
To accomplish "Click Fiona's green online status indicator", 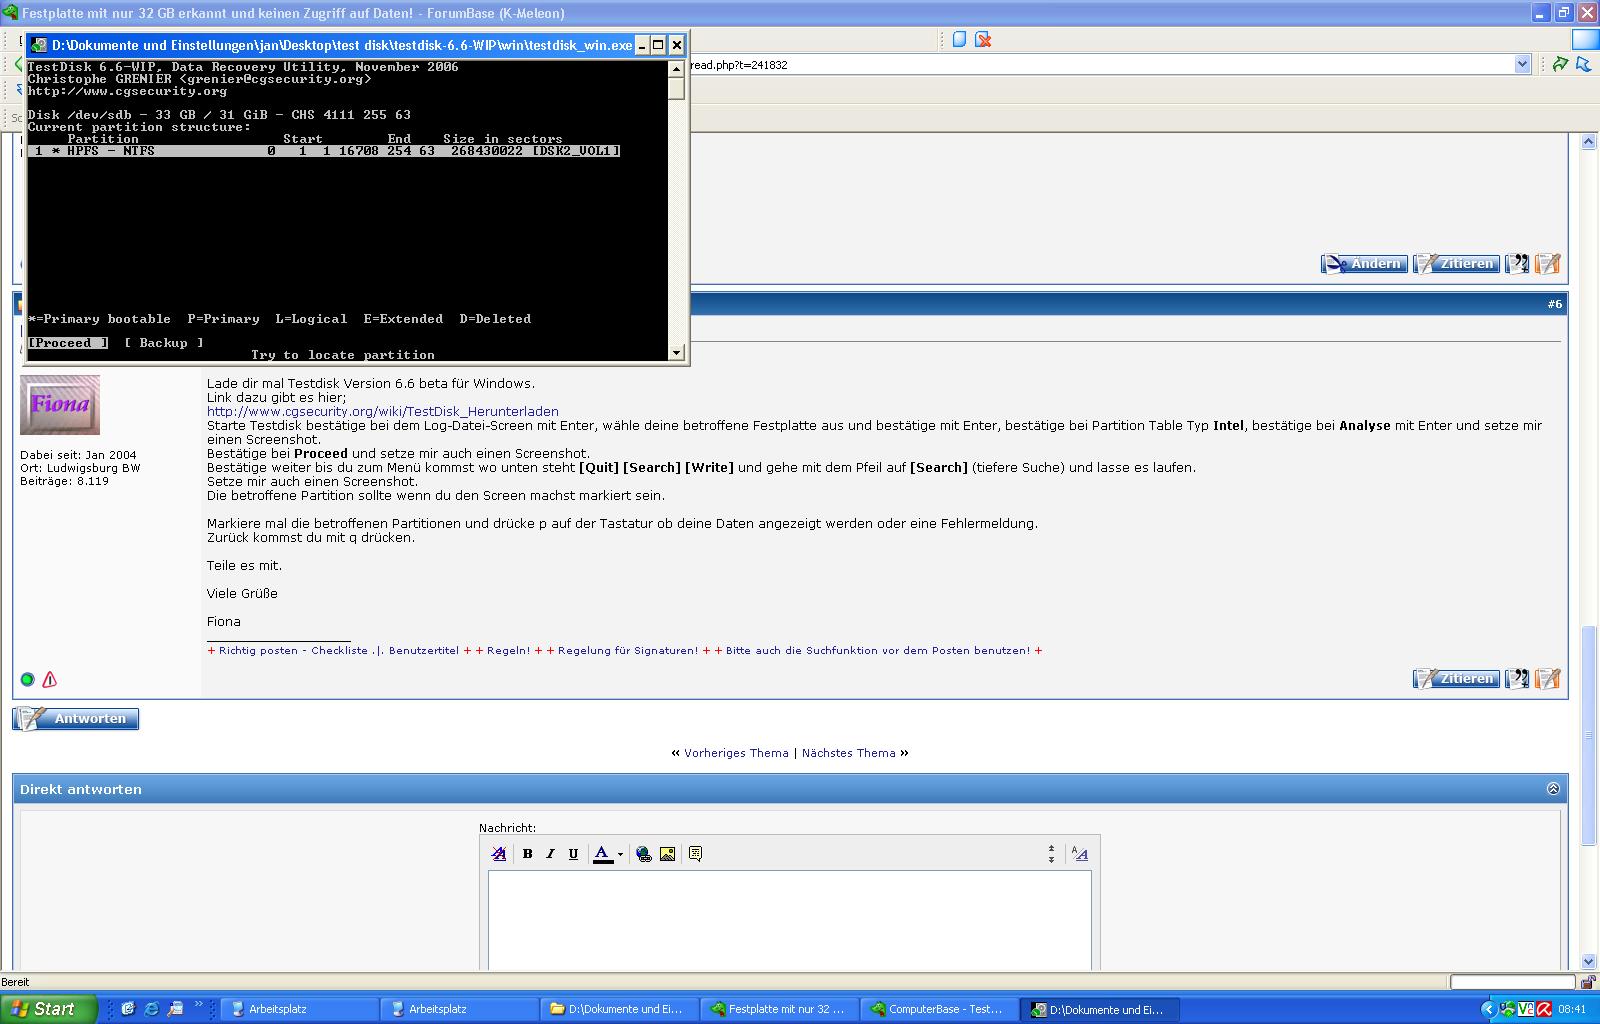I will click(27, 679).
